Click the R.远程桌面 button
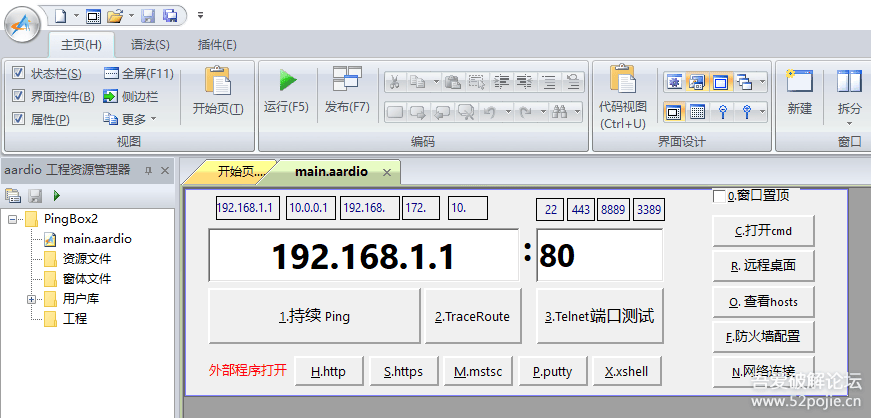This screenshot has width=871, height=418. click(763, 266)
